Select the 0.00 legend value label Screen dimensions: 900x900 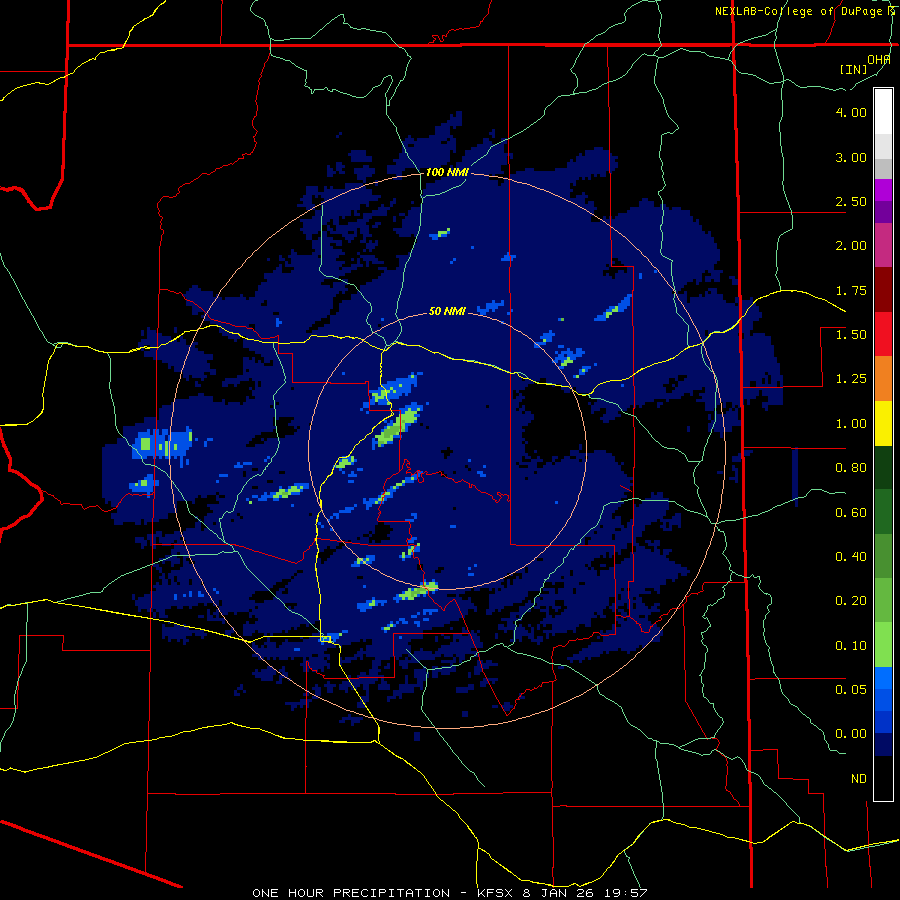(x=851, y=734)
